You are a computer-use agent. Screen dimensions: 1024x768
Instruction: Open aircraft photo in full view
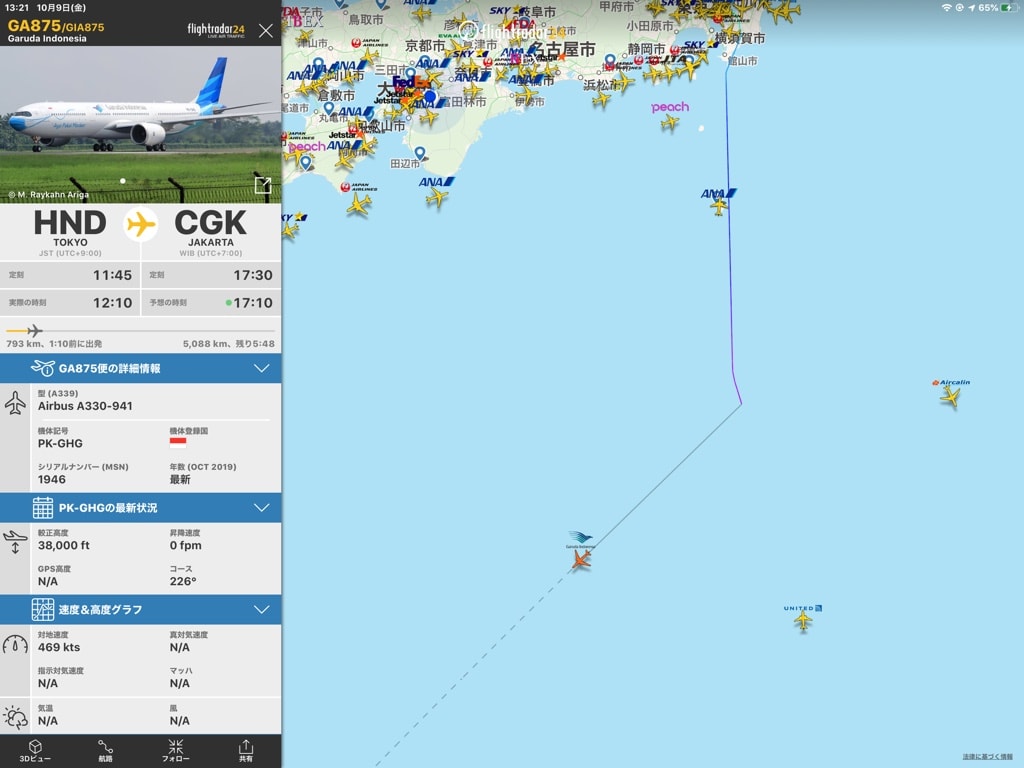263,185
